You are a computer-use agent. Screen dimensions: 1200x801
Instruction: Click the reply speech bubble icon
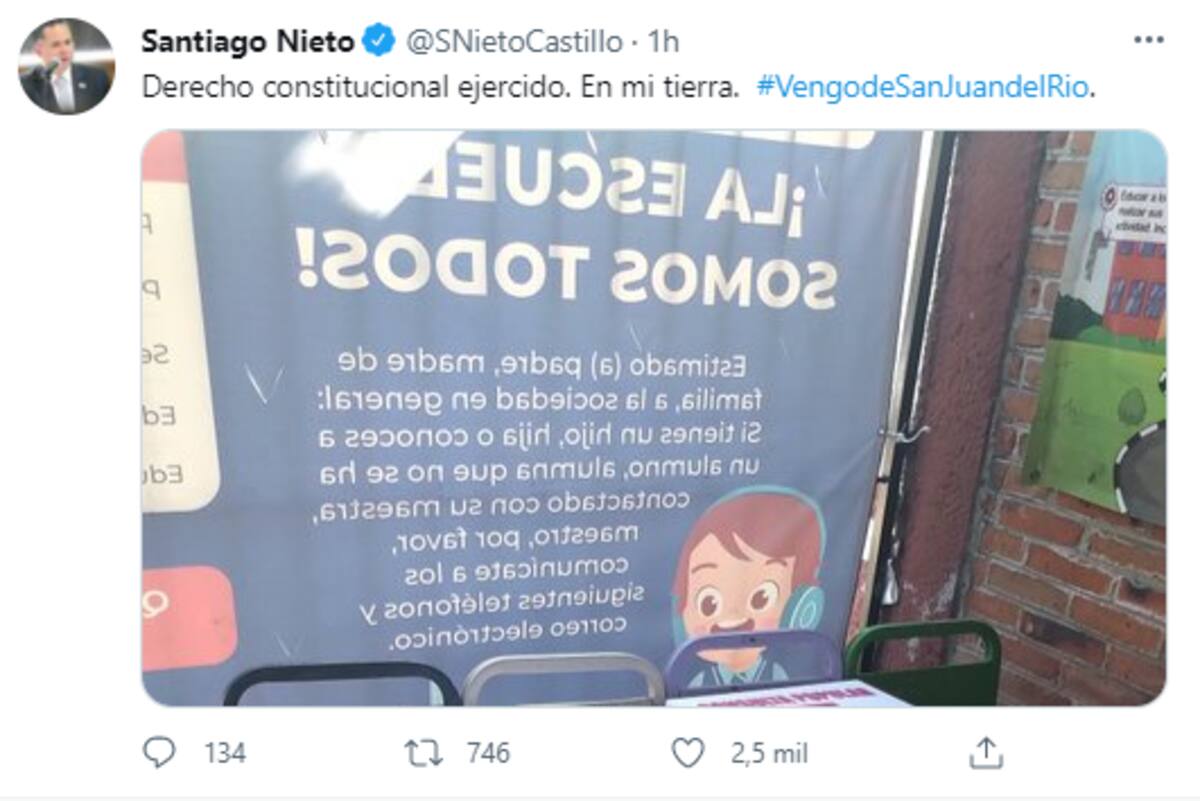159,752
